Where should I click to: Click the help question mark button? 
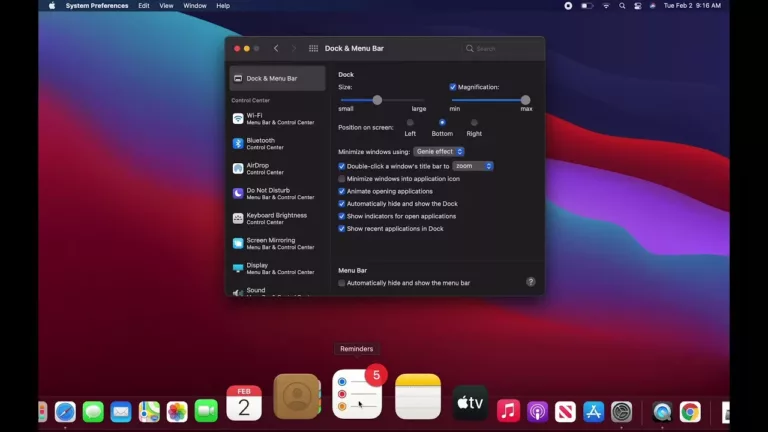[531, 282]
